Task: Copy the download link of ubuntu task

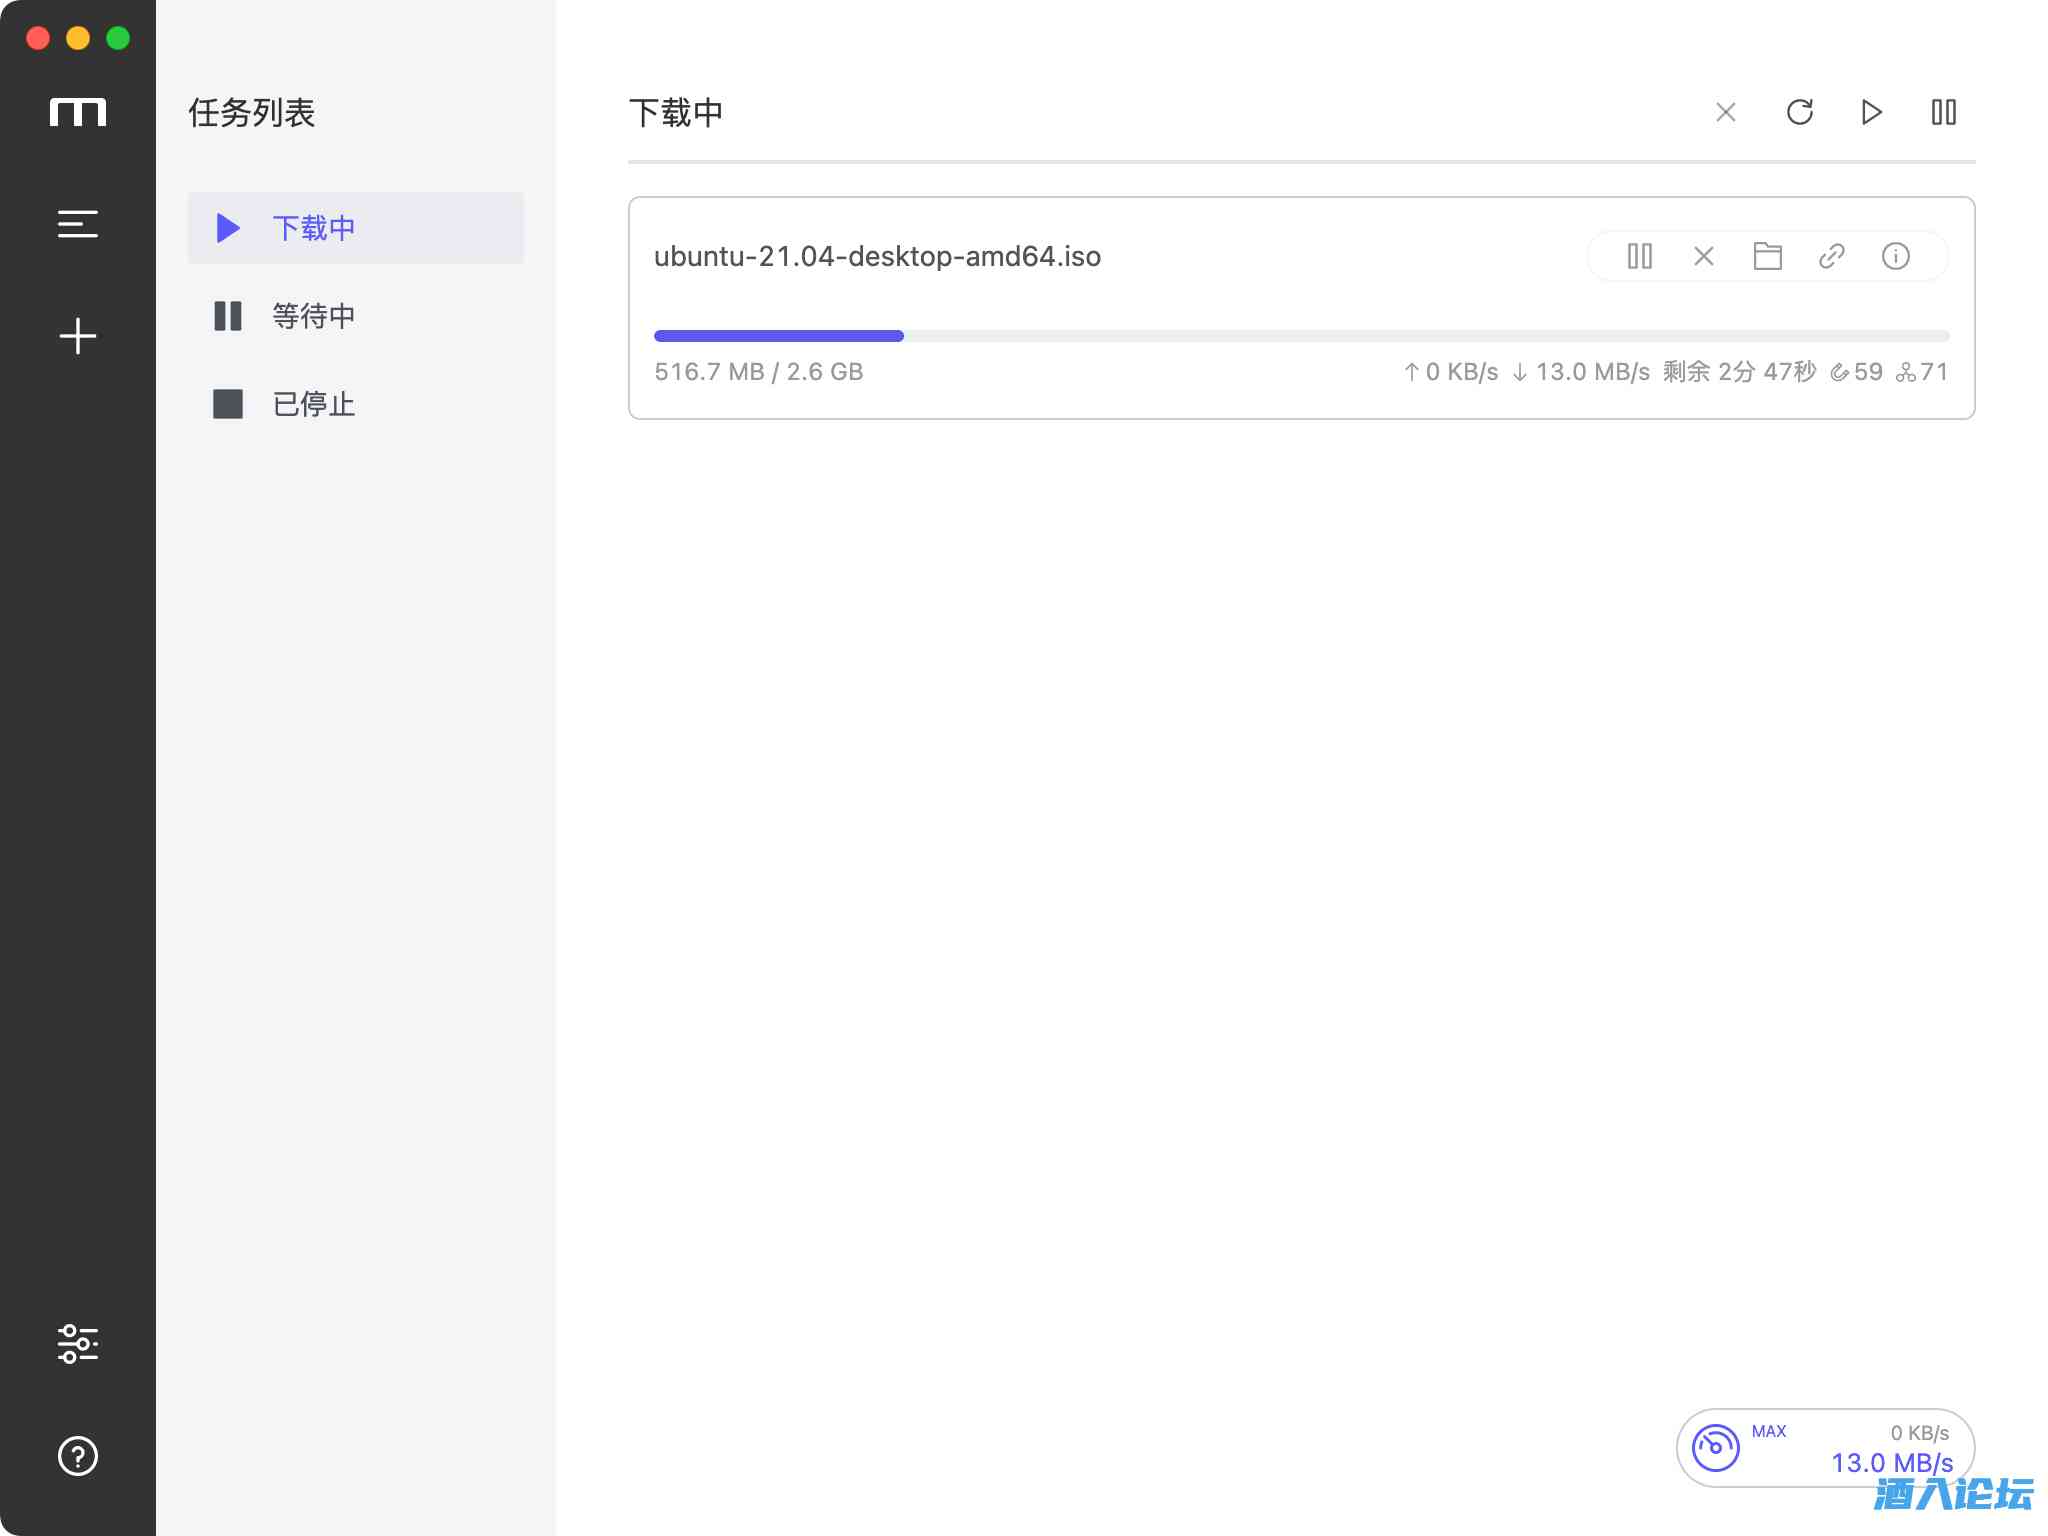Action: (x=1832, y=257)
